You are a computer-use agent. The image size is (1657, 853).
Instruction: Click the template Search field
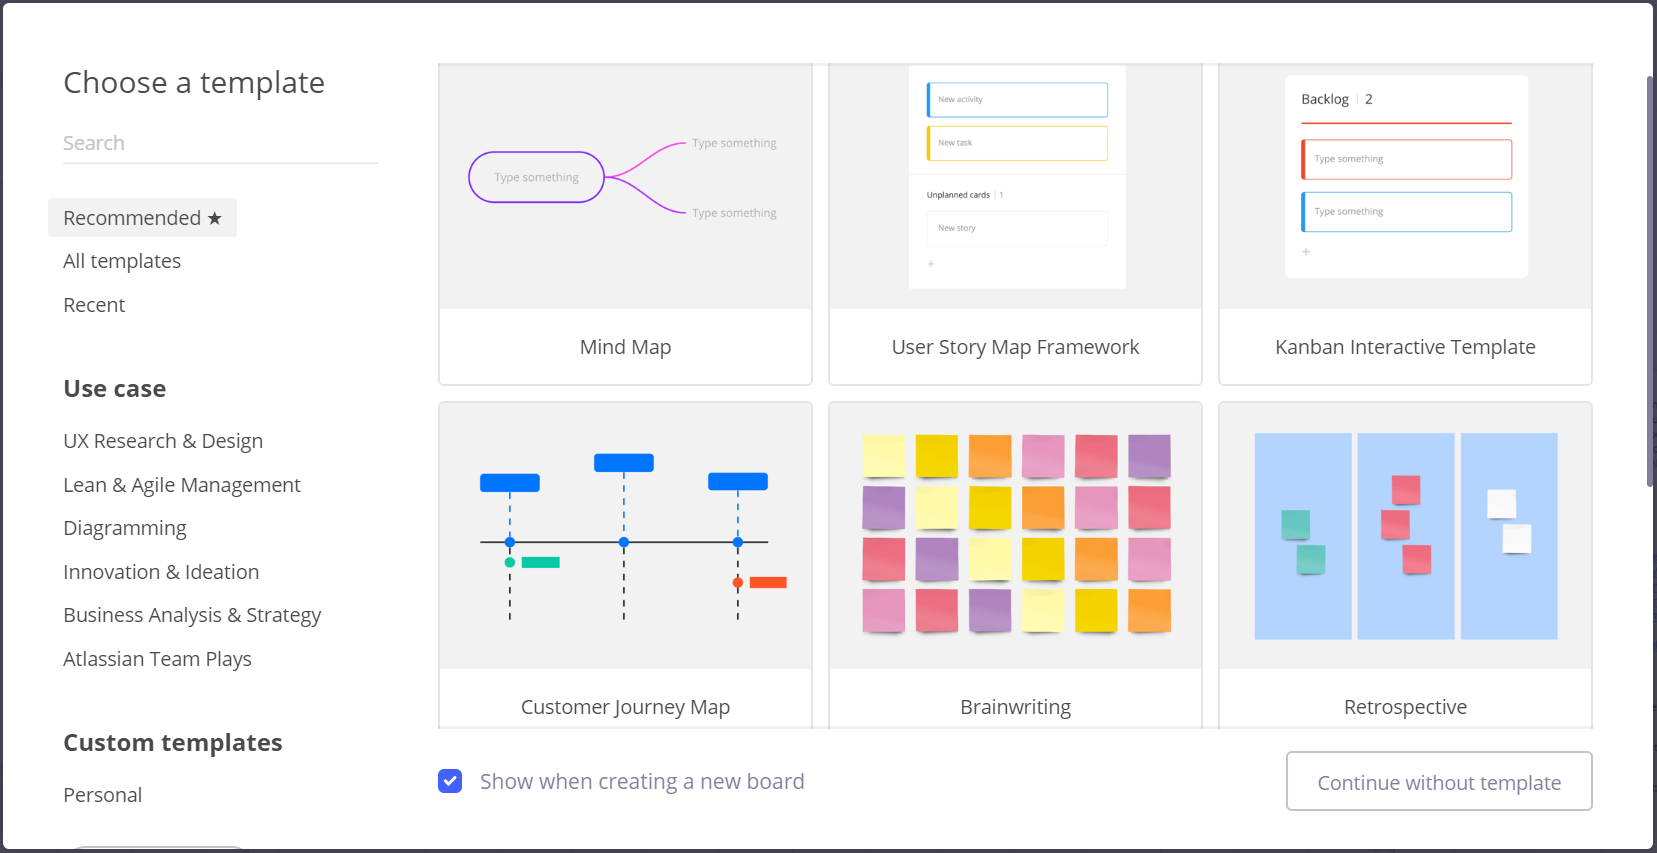219,143
